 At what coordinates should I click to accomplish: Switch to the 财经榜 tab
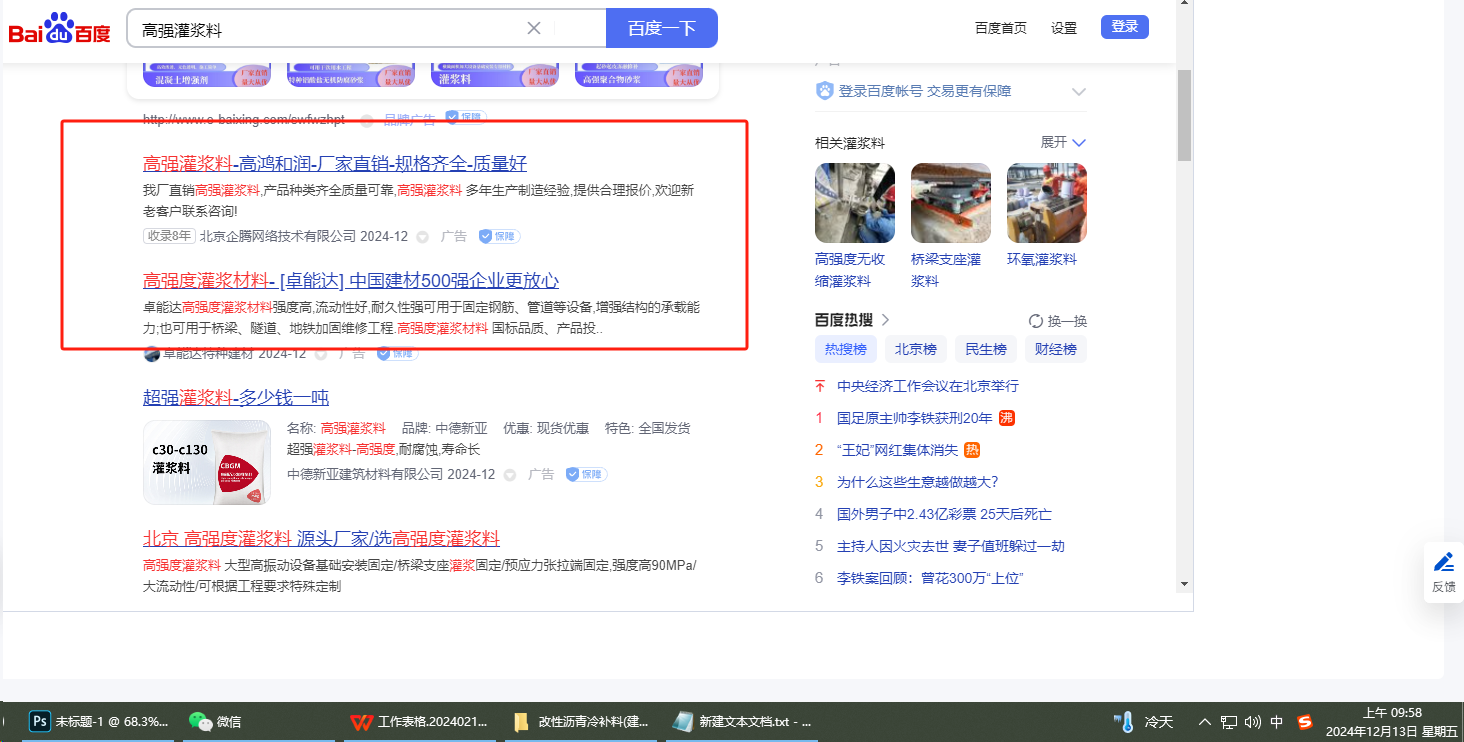1055,349
